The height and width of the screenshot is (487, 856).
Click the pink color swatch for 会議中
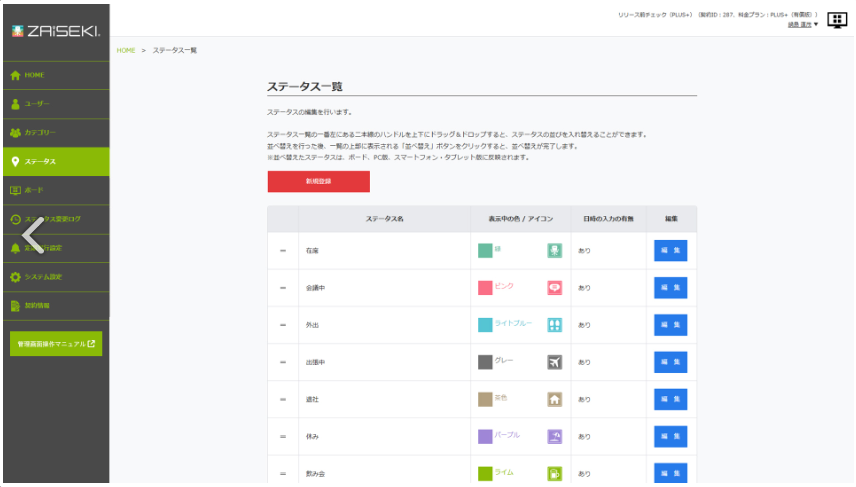click(485, 288)
